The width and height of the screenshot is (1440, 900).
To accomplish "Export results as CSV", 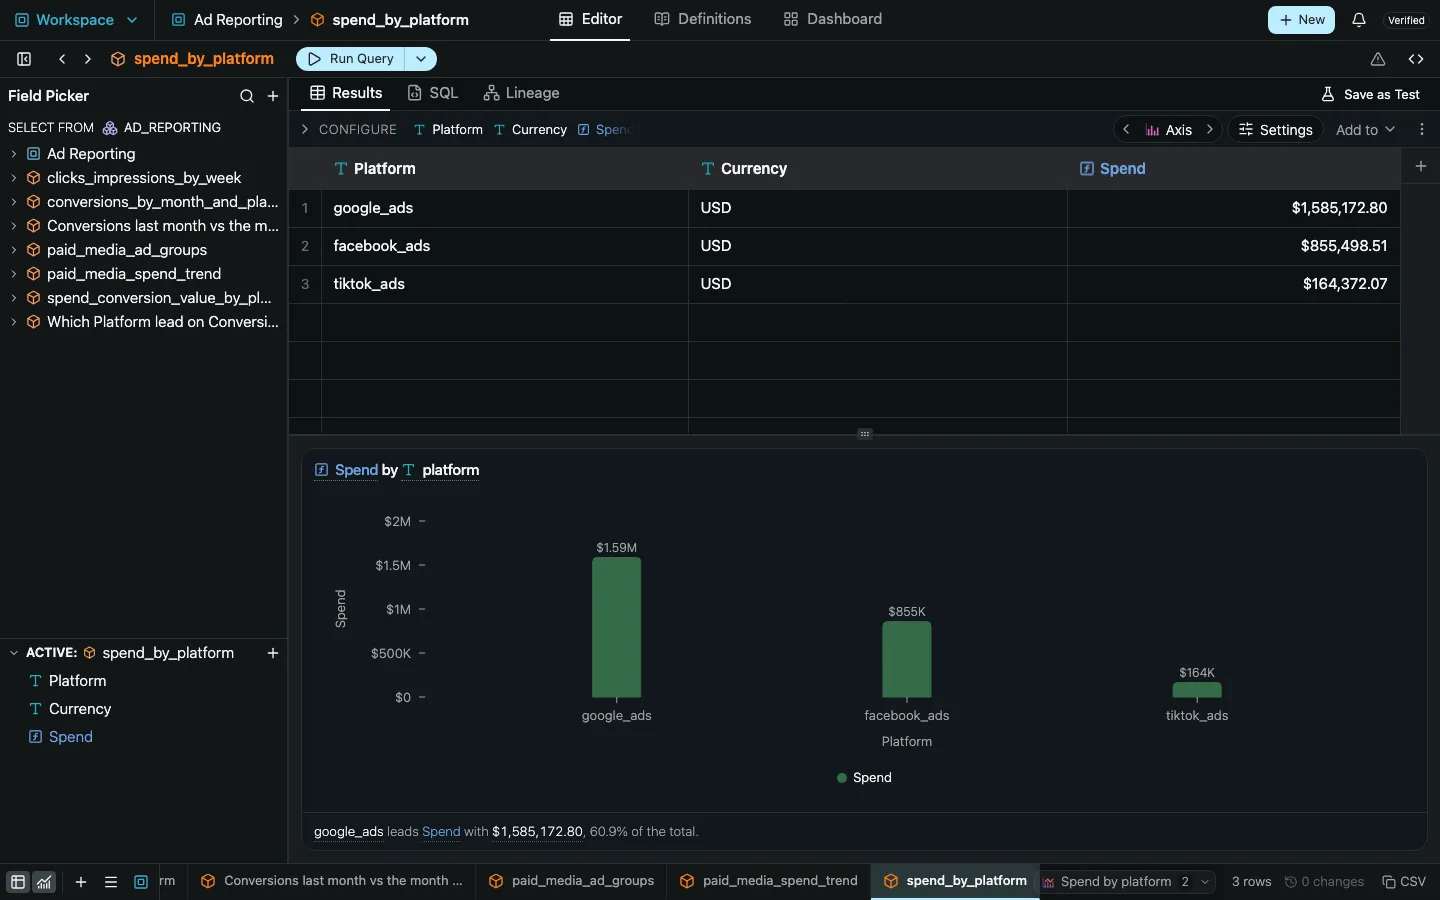I will (x=1404, y=882).
